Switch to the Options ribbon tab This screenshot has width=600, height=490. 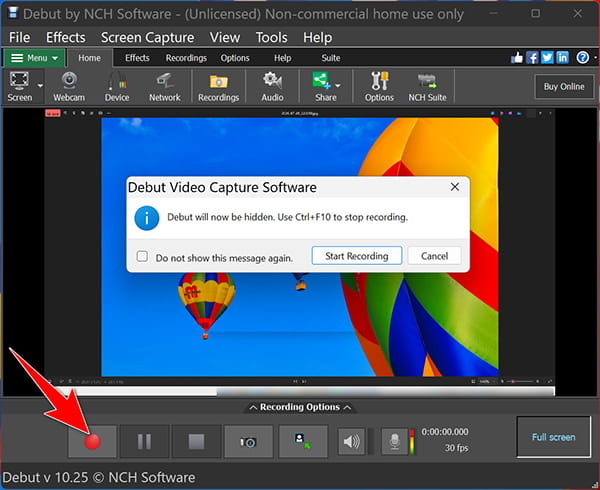(x=235, y=58)
